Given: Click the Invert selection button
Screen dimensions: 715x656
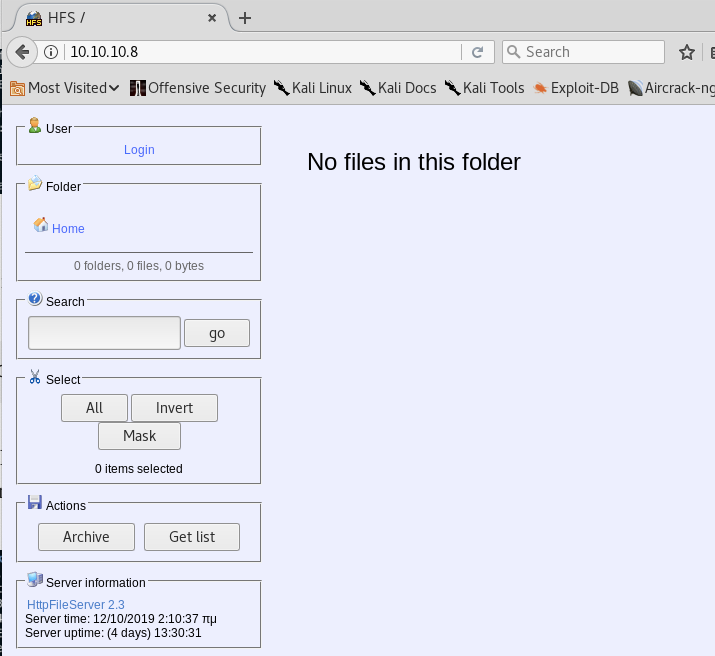Looking at the screenshot, I should point(174,408).
